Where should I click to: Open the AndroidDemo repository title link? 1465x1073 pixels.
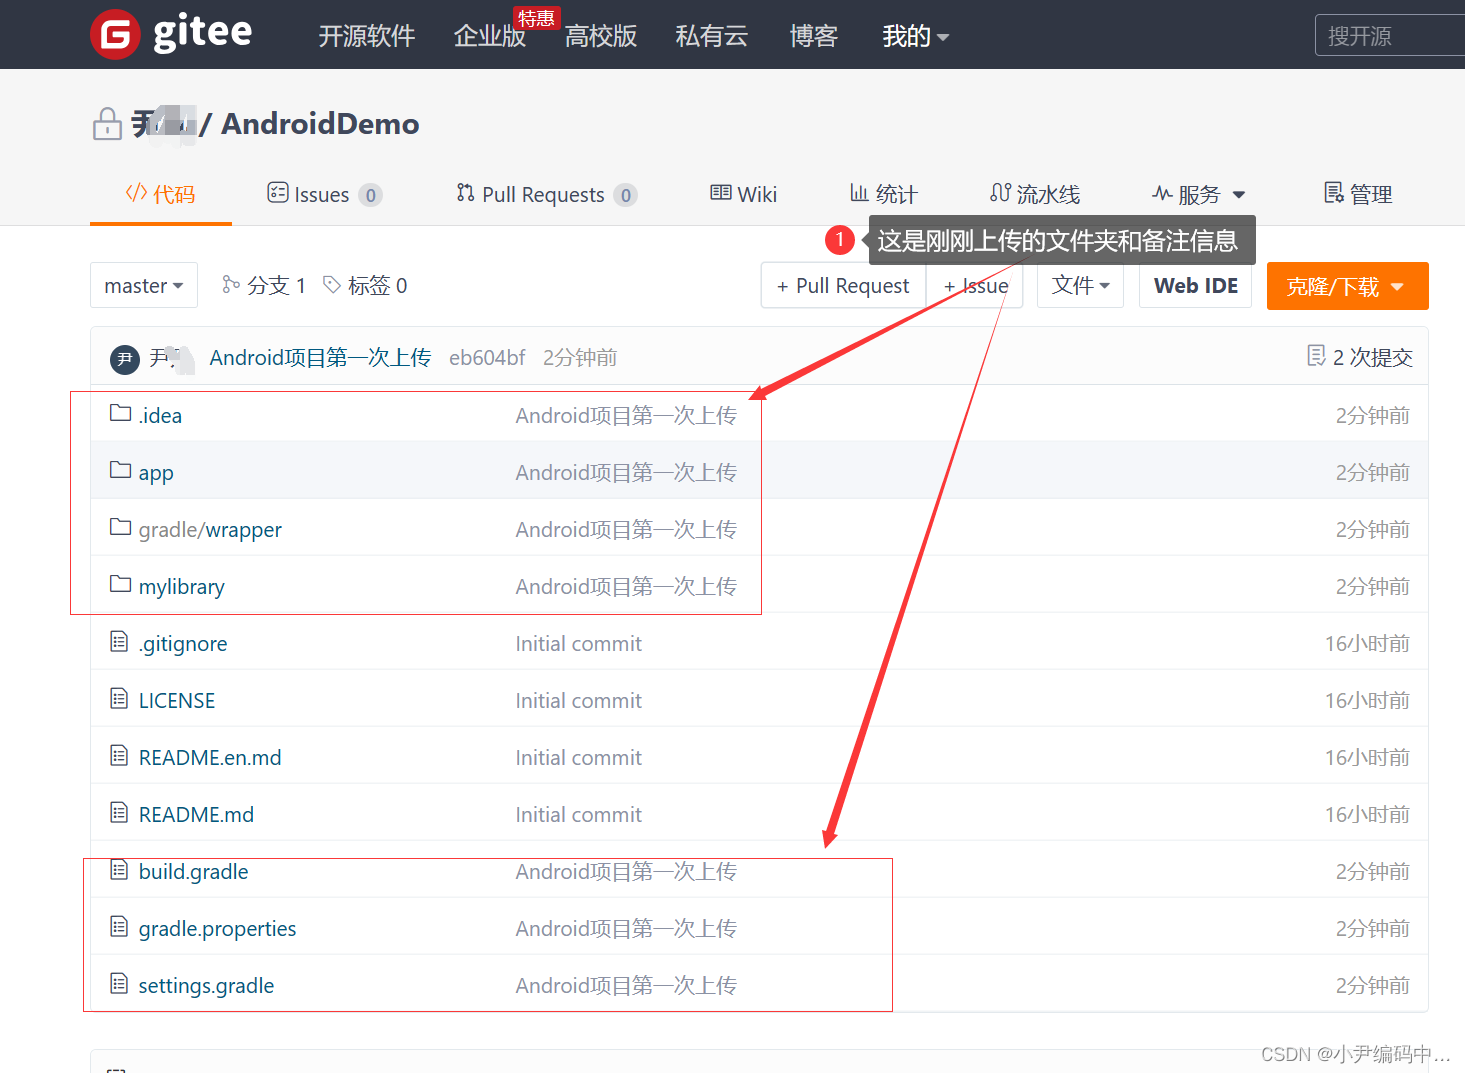(320, 124)
